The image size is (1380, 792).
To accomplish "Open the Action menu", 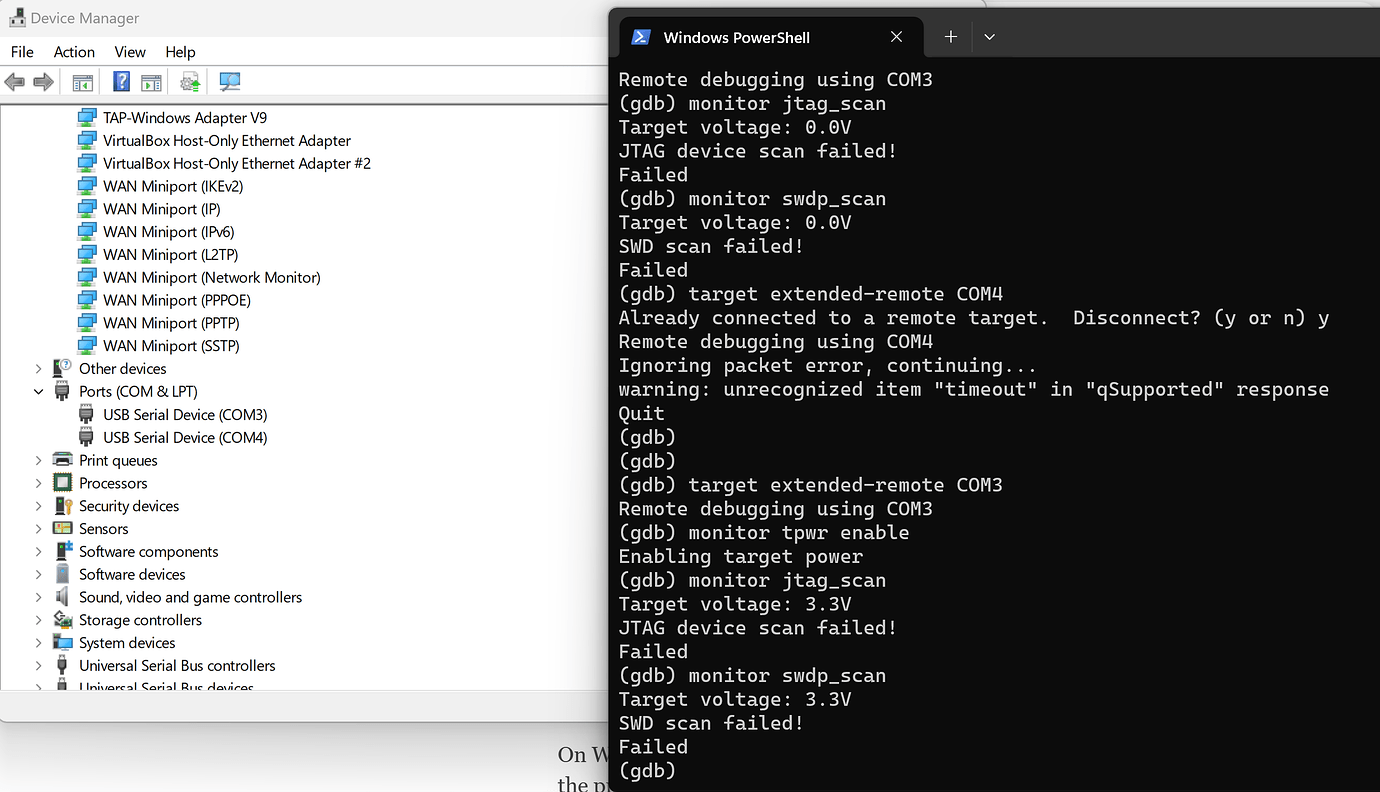I will click(74, 52).
